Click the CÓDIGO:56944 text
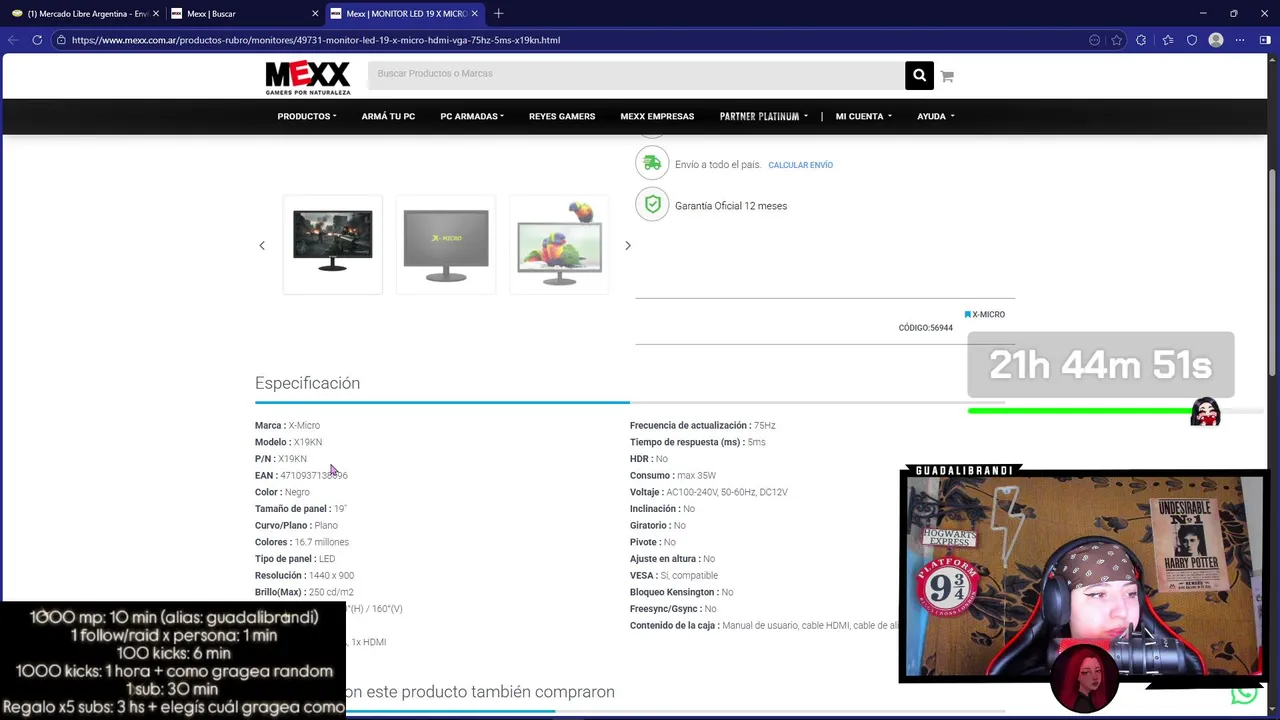Screen dimensions: 1280x720 tap(925, 328)
